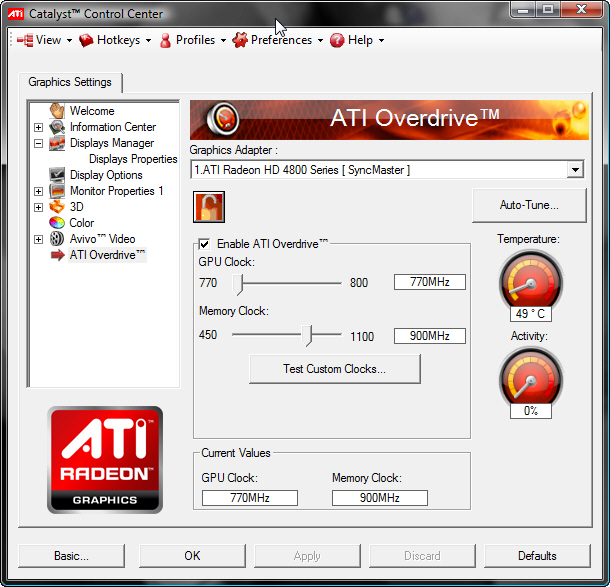The height and width of the screenshot is (587, 610).
Task: Click the 0% activity readout
Action: 531,411
